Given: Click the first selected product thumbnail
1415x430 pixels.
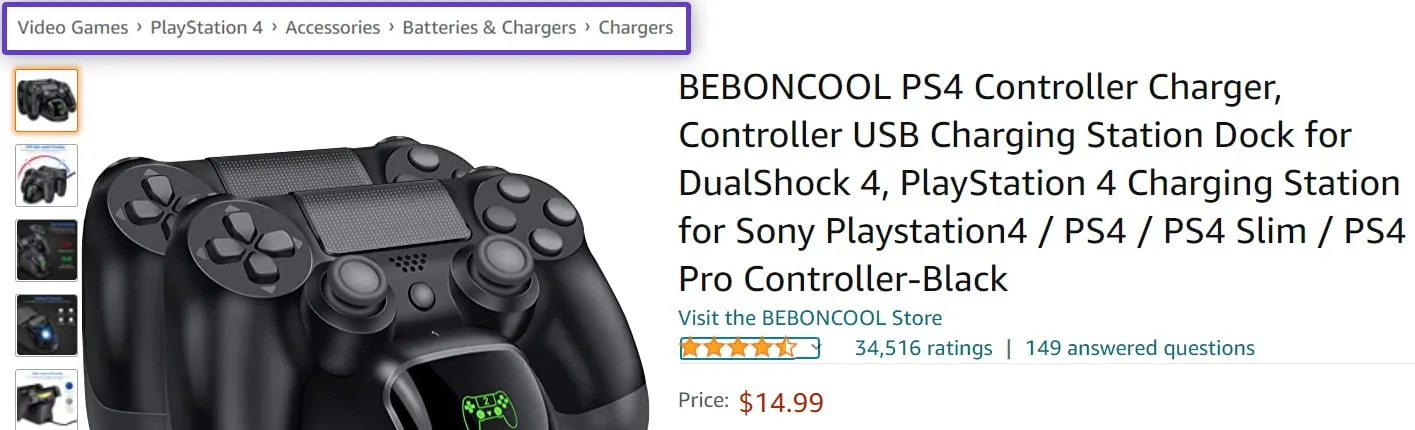Looking at the screenshot, I should [46, 100].
